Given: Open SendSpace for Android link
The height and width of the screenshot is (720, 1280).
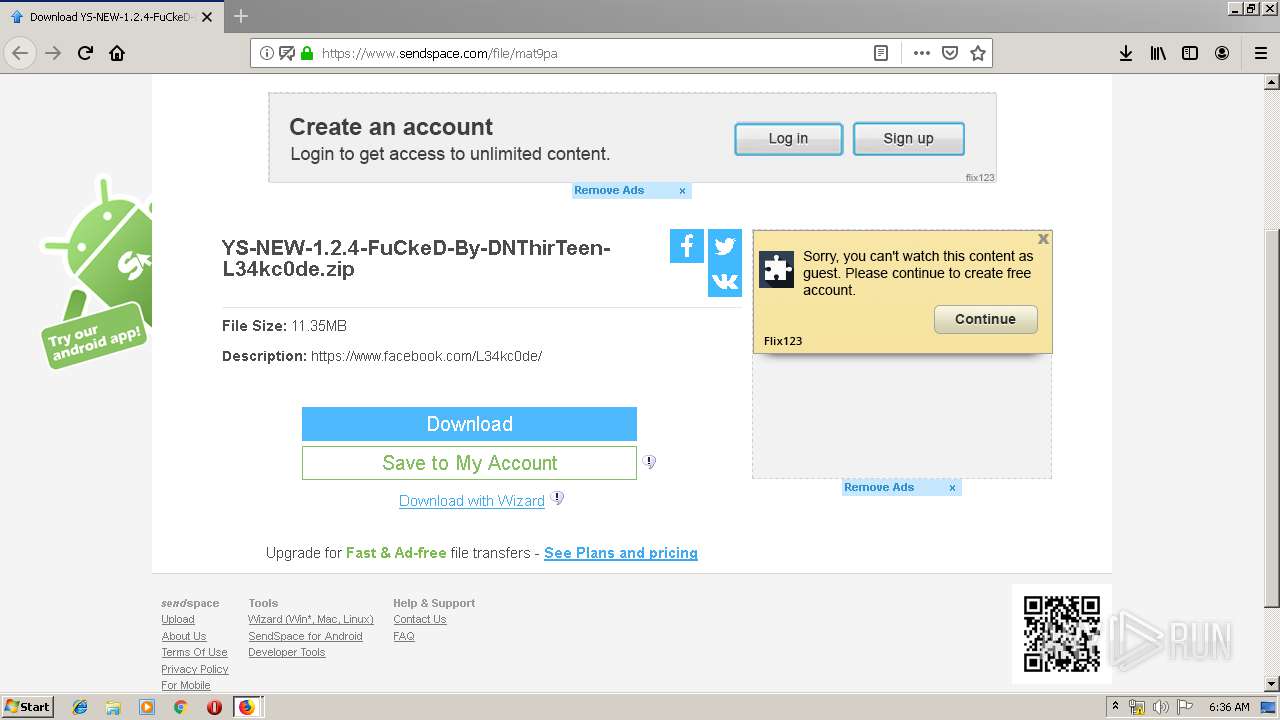Looking at the screenshot, I should (305, 636).
